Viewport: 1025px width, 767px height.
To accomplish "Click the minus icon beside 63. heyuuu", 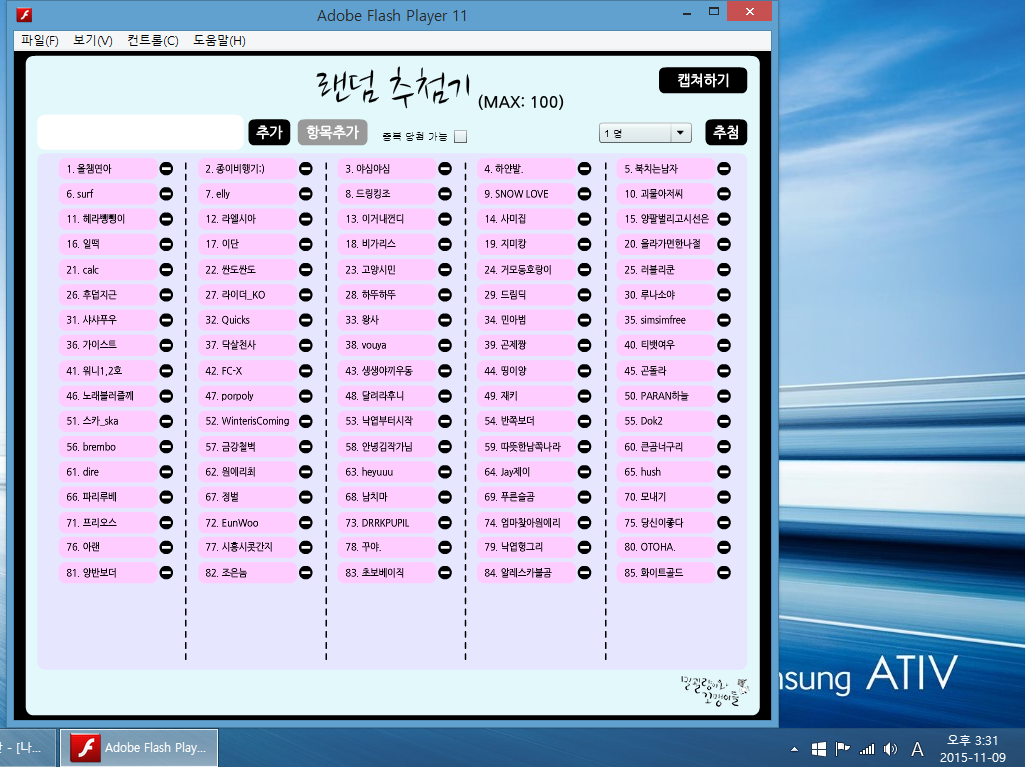I will [445, 471].
